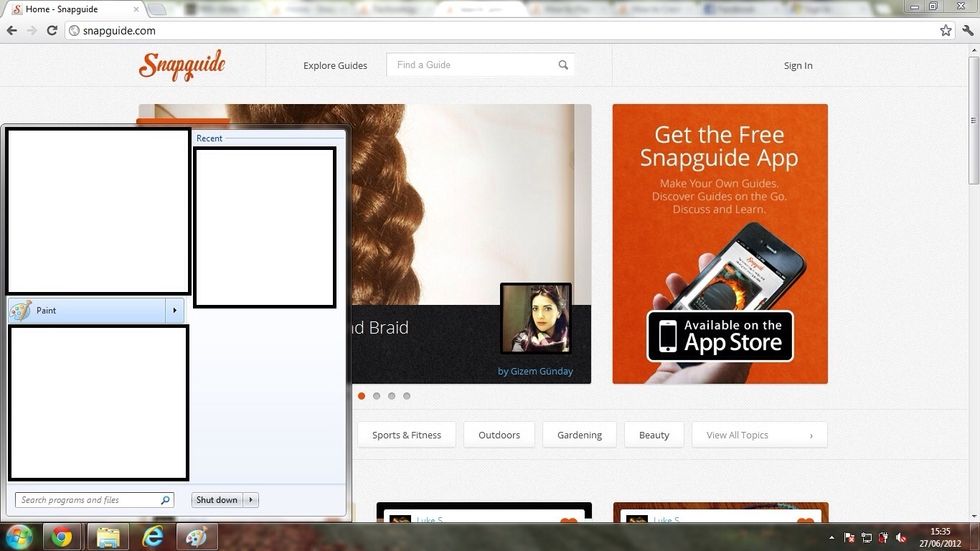The image size is (980, 551).
Task: Click the search magnifier in Find a Guide
Action: point(563,65)
